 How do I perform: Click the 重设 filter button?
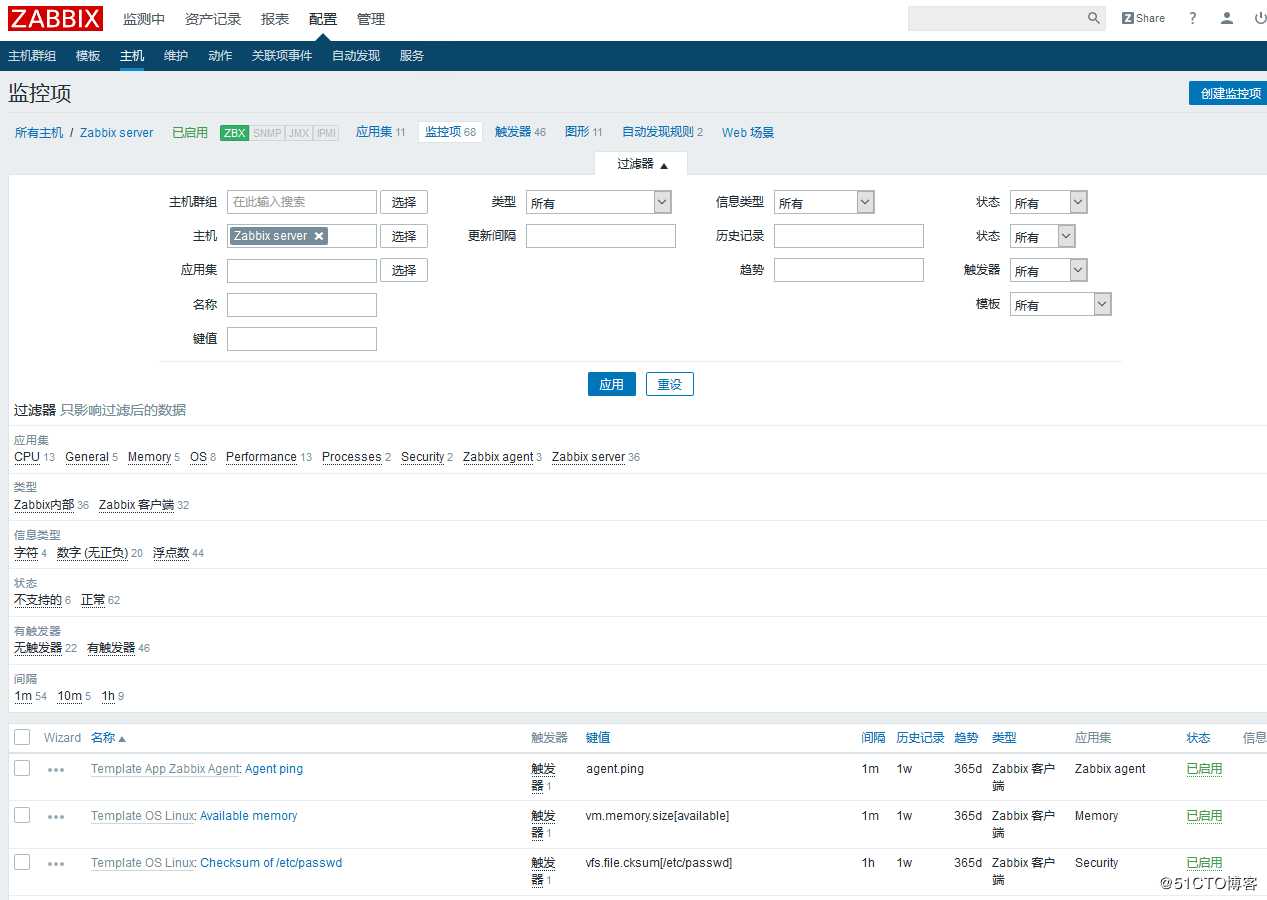click(670, 384)
